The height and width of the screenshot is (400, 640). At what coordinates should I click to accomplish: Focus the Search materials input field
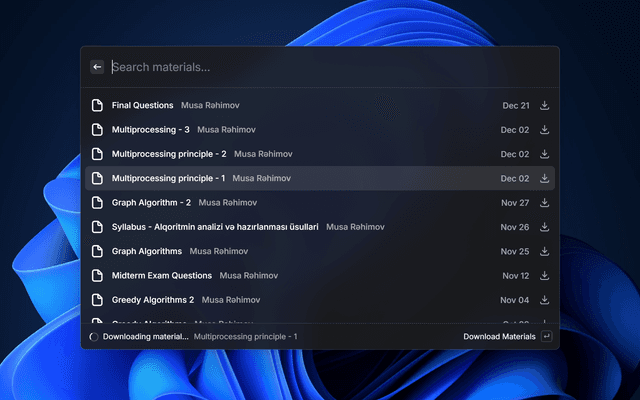(x=320, y=67)
